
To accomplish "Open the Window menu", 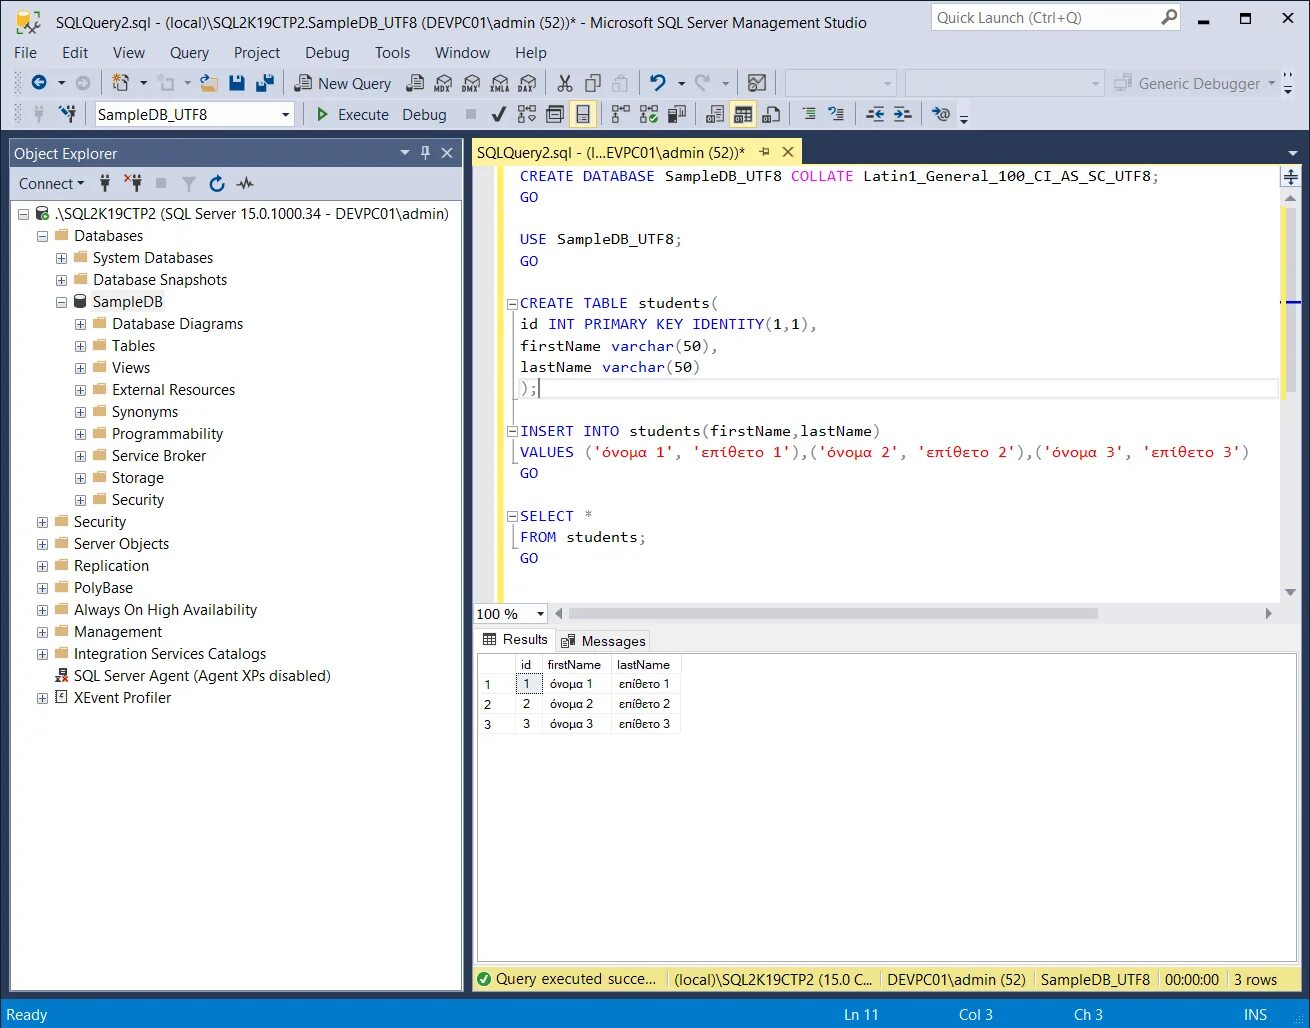I will coord(462,52).
